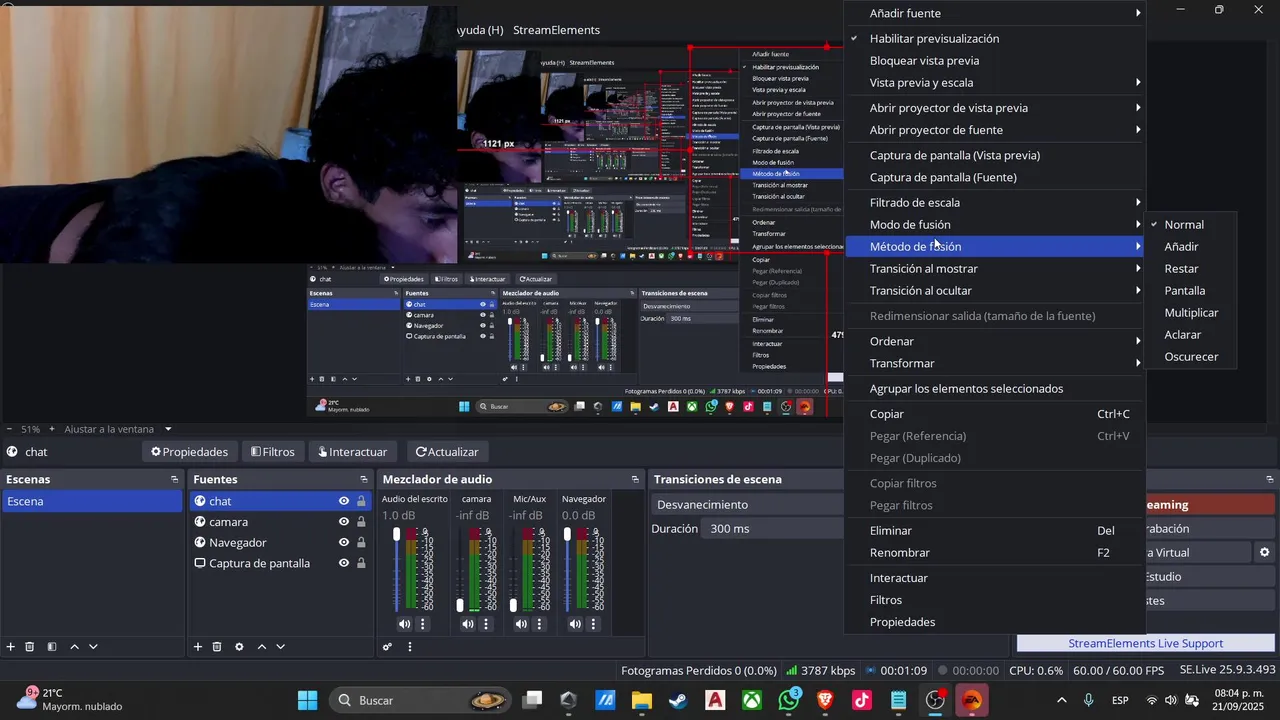Open TikTok from the taskbar
This screenshot has width=1280, height=720.
[x=862, y=700]
